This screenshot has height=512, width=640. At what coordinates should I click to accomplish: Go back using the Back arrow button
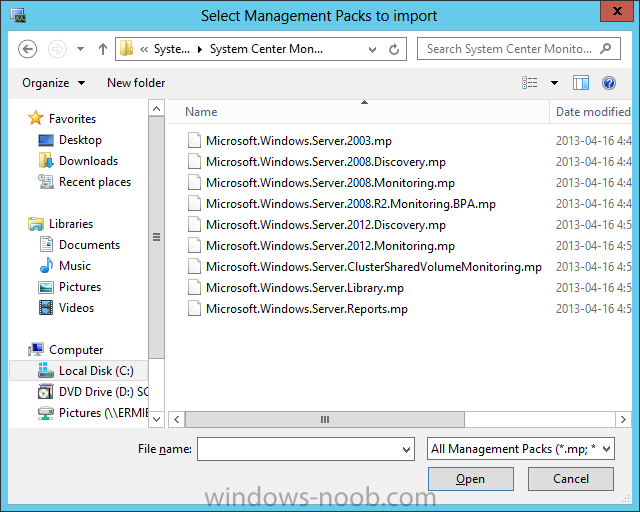[x=27, y=49]
